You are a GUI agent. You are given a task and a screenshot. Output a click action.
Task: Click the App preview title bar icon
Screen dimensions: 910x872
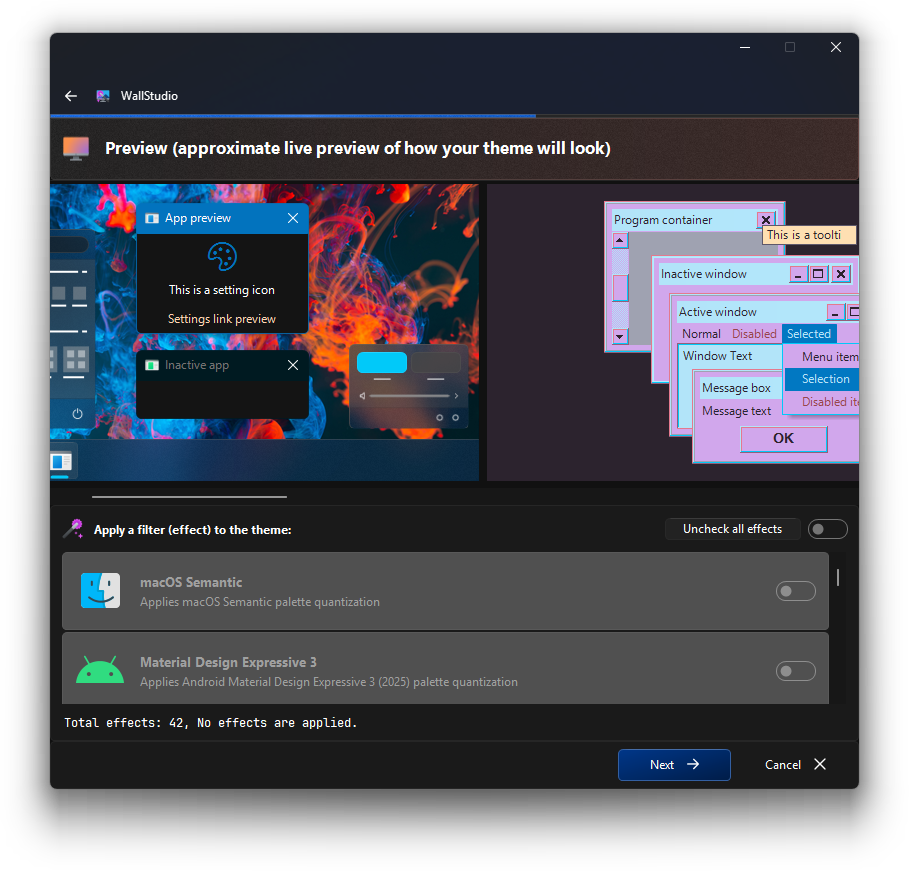tap(152, 218)
